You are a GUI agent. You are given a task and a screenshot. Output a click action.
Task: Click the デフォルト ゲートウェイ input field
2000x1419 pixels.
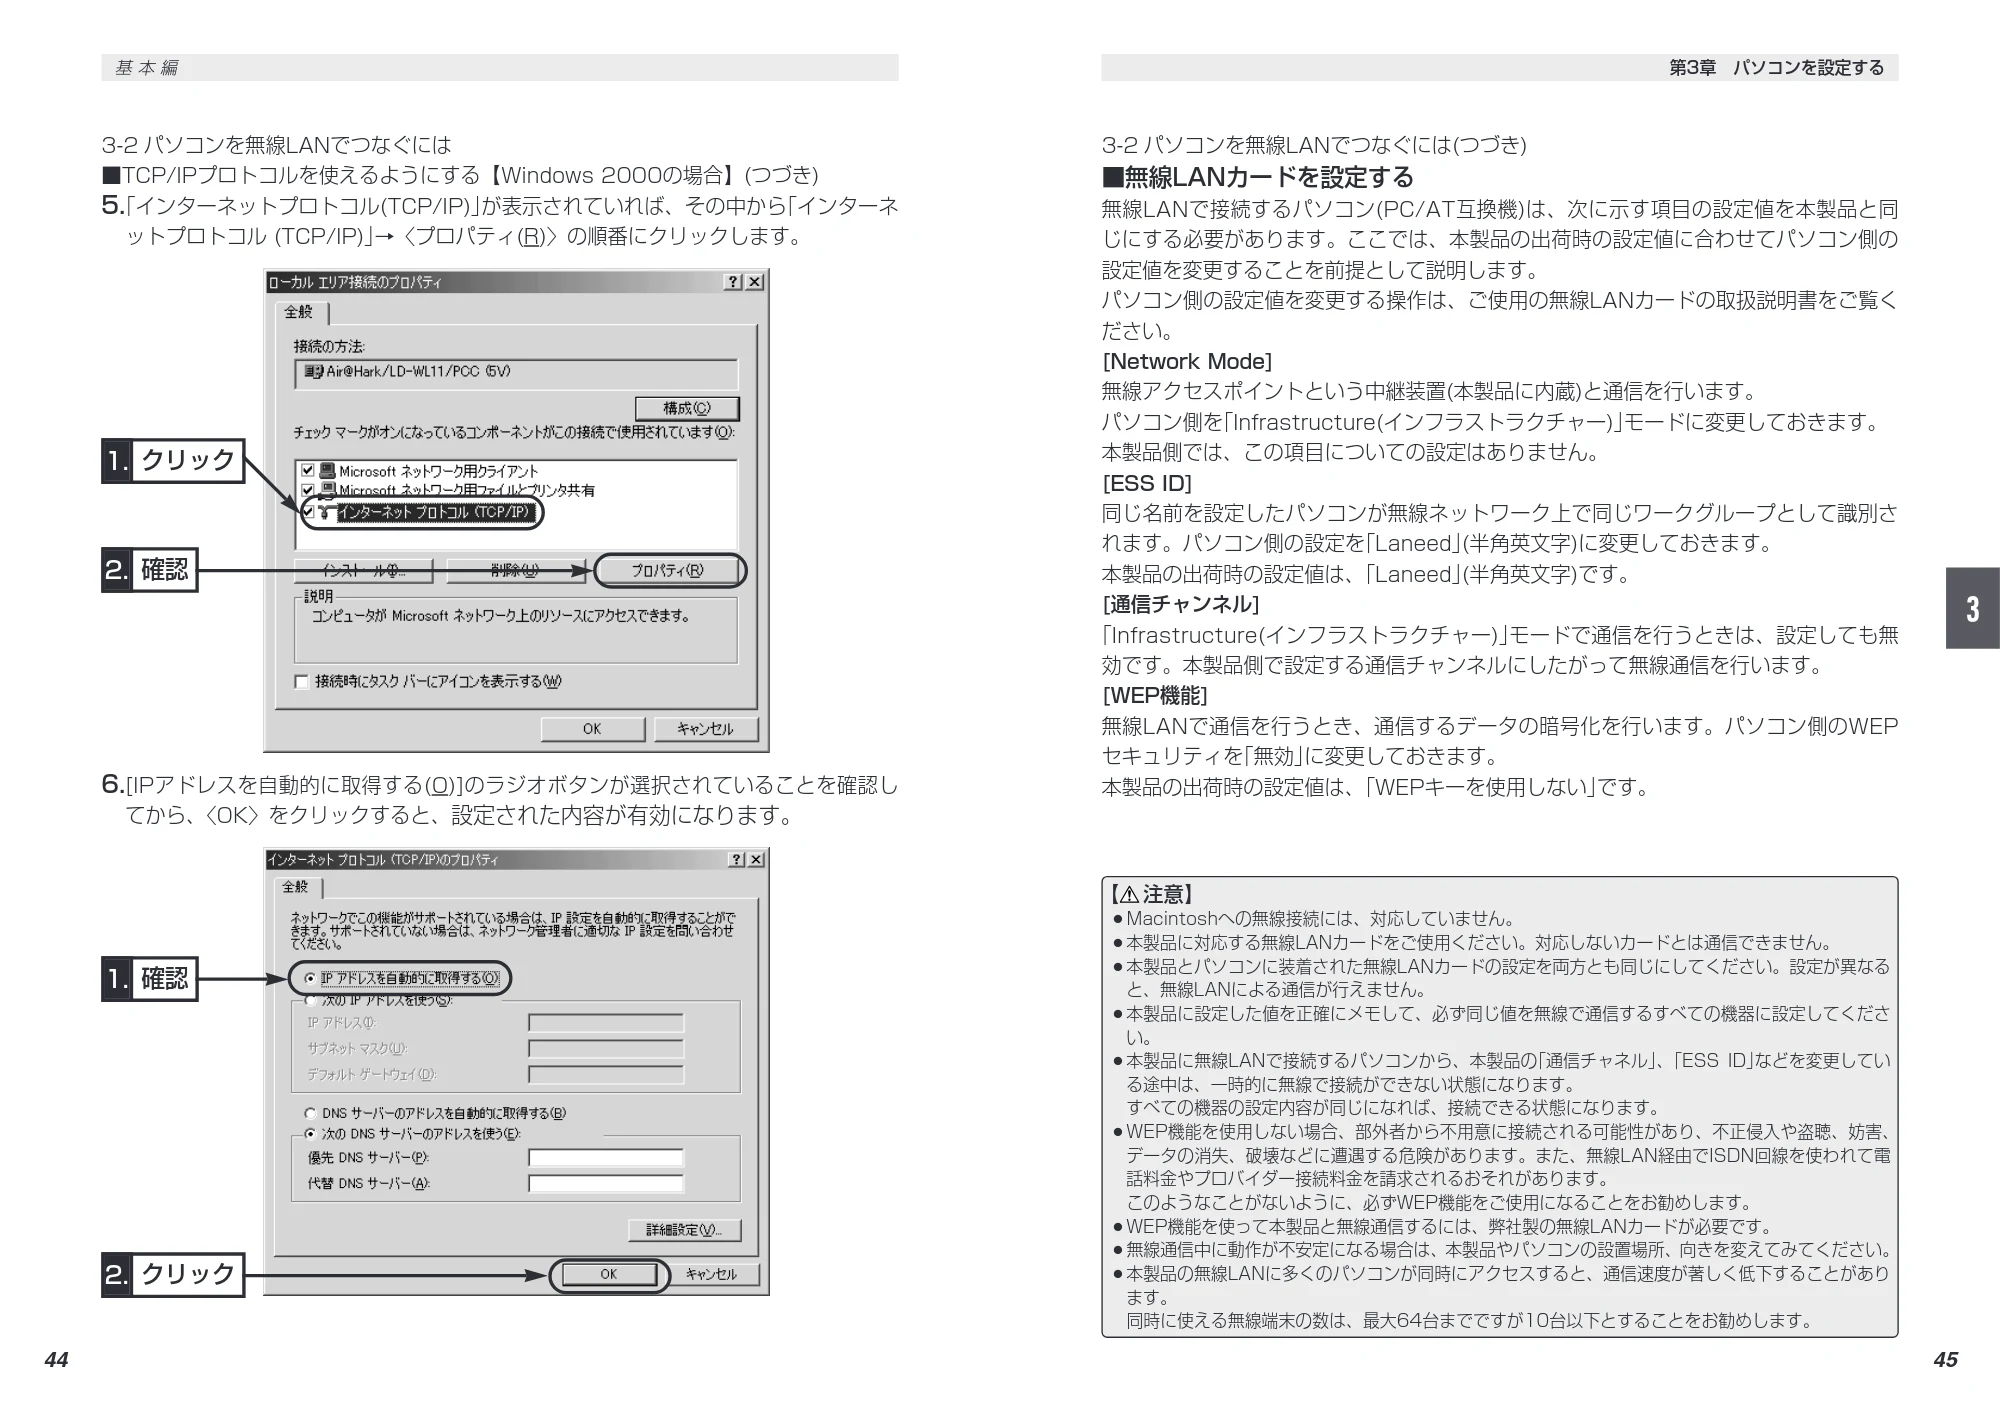click(606, 1075)
